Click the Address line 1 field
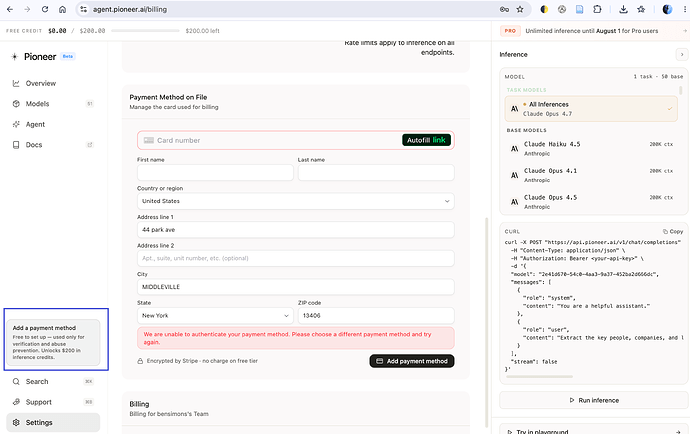The width and height of the screenshot is (690, 434). pos(296,230)
